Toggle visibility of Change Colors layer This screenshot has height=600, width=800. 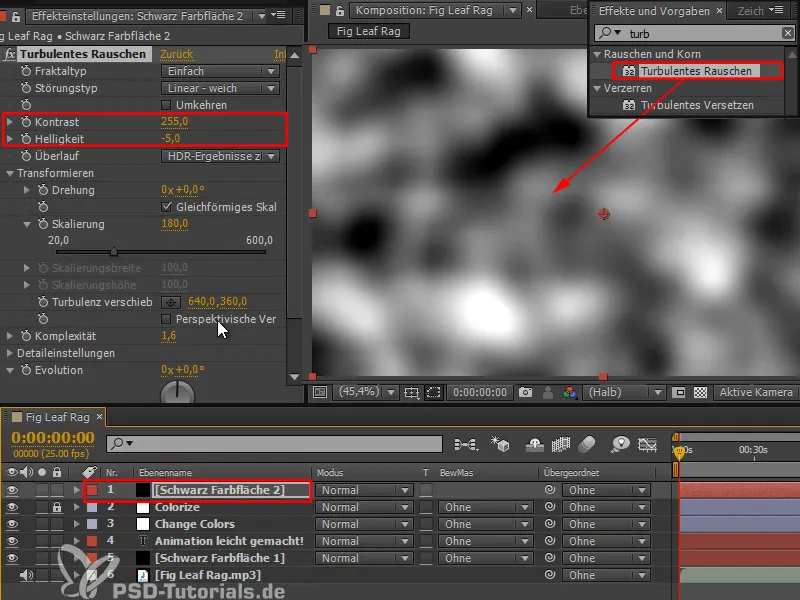tap(12, 524)
